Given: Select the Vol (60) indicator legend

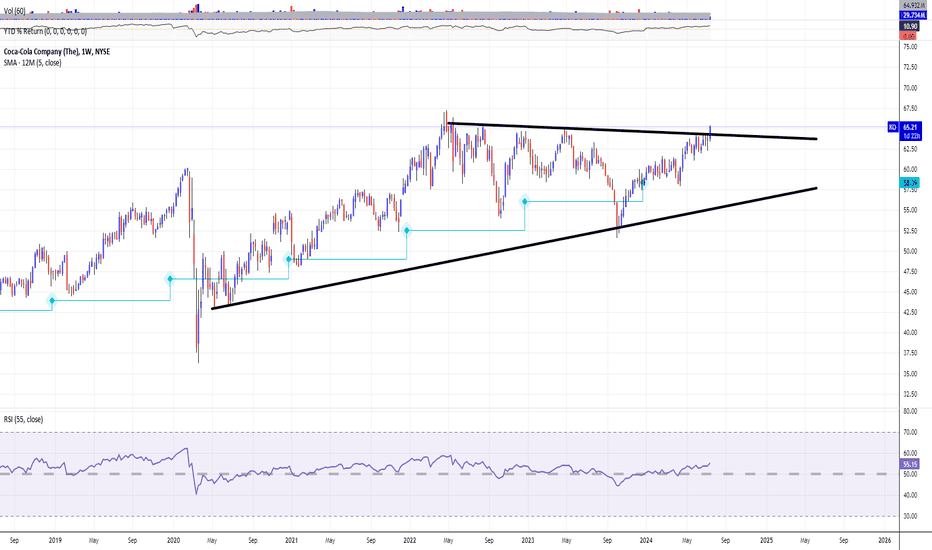Looking at the screenshot, I should pos(15,11).
